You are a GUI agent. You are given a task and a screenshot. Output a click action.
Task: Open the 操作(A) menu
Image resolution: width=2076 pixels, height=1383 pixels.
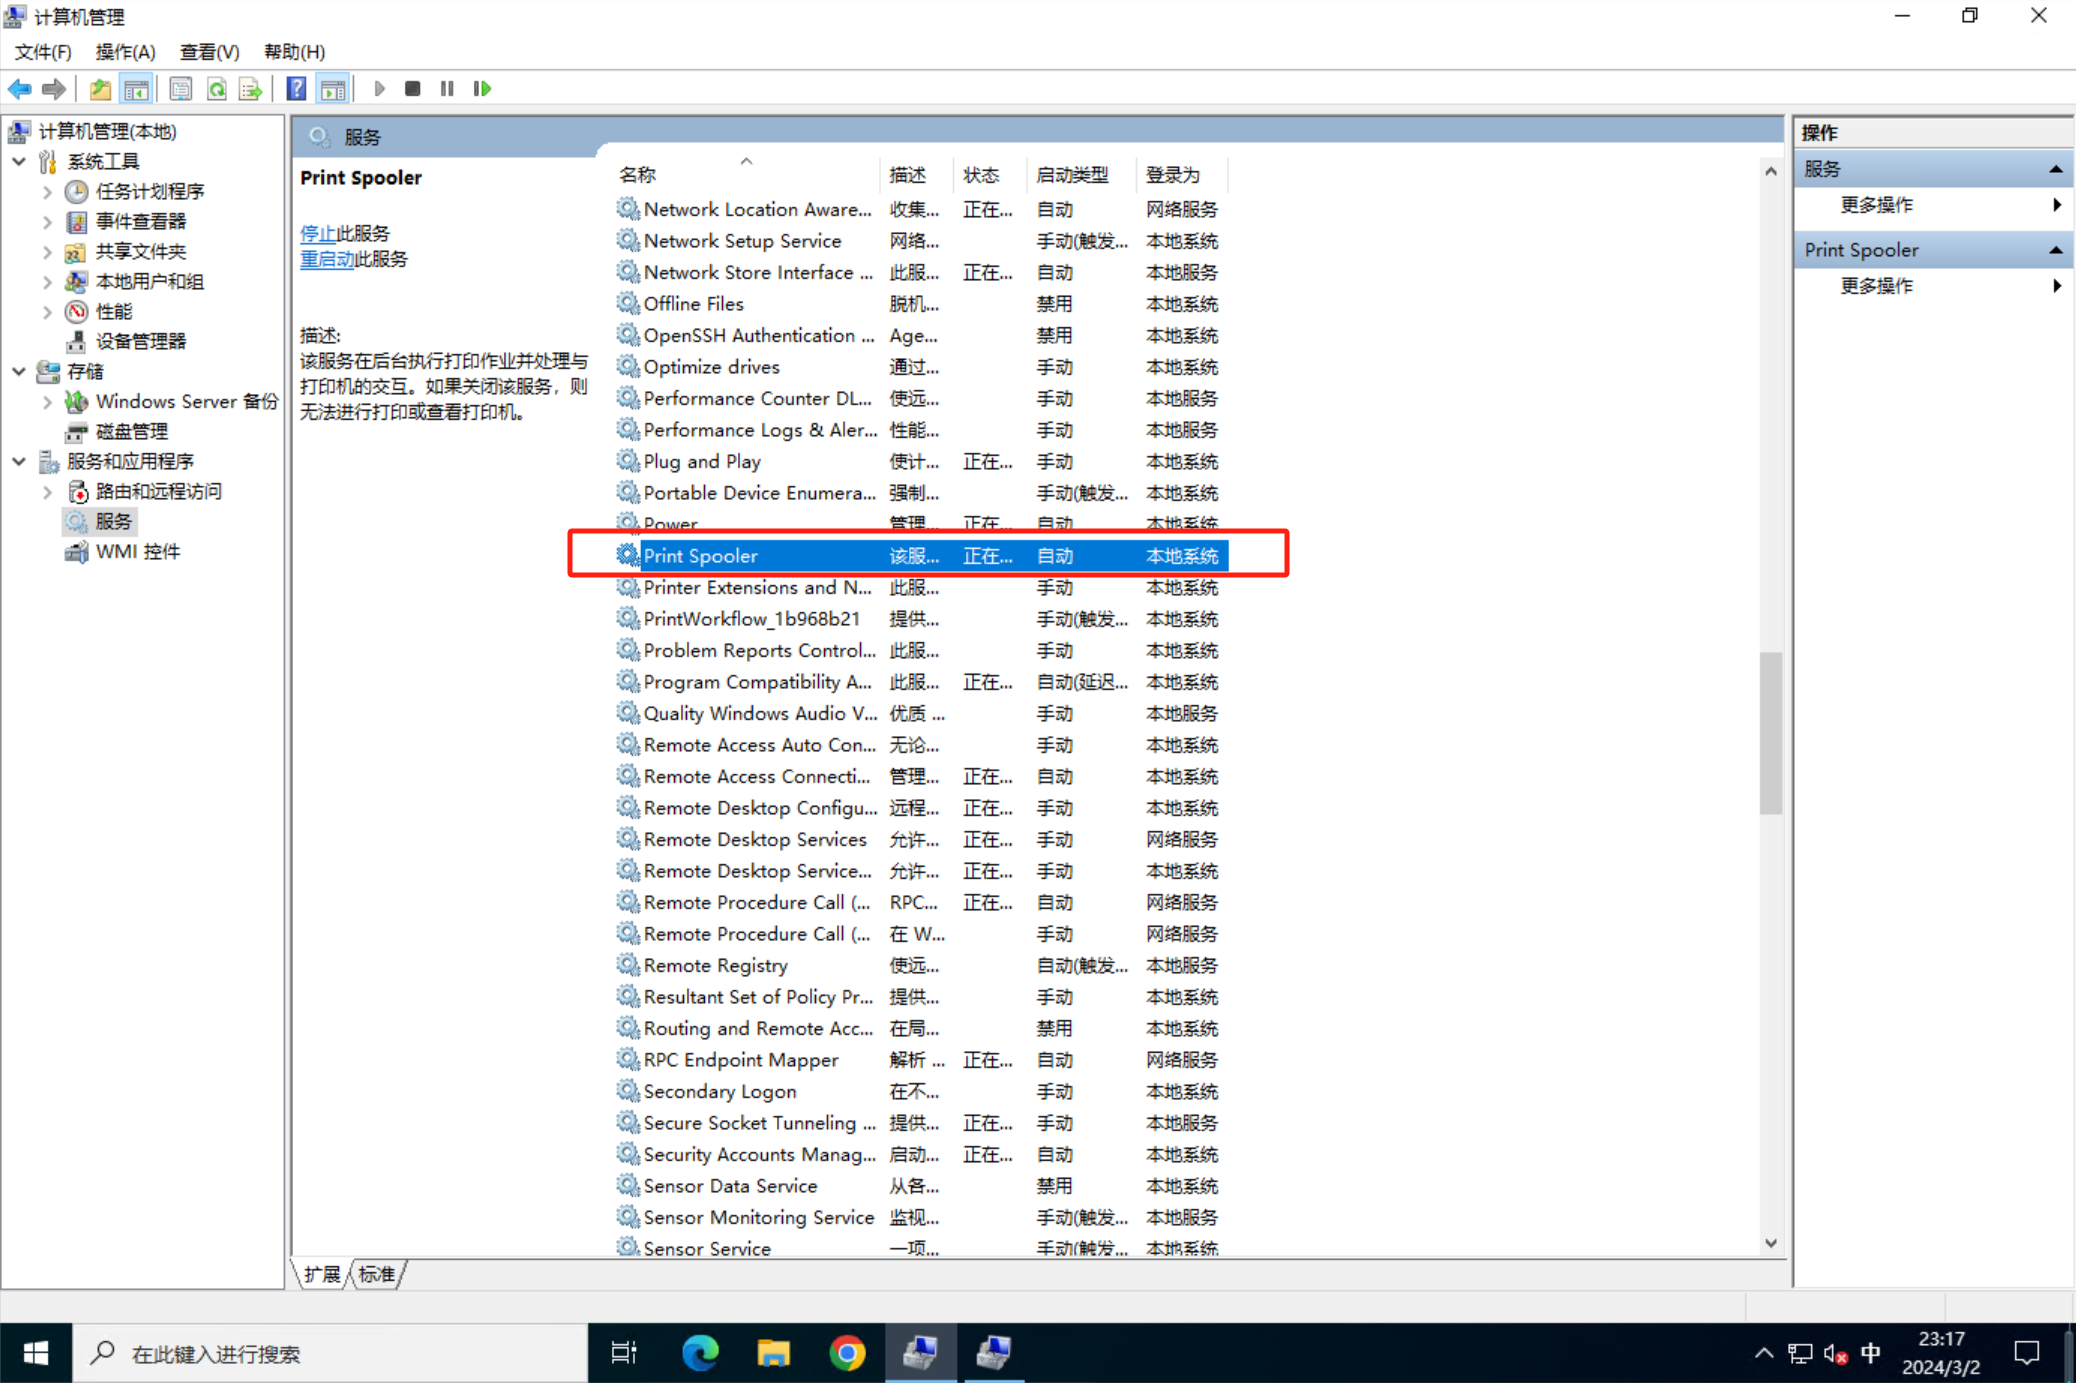125,52
